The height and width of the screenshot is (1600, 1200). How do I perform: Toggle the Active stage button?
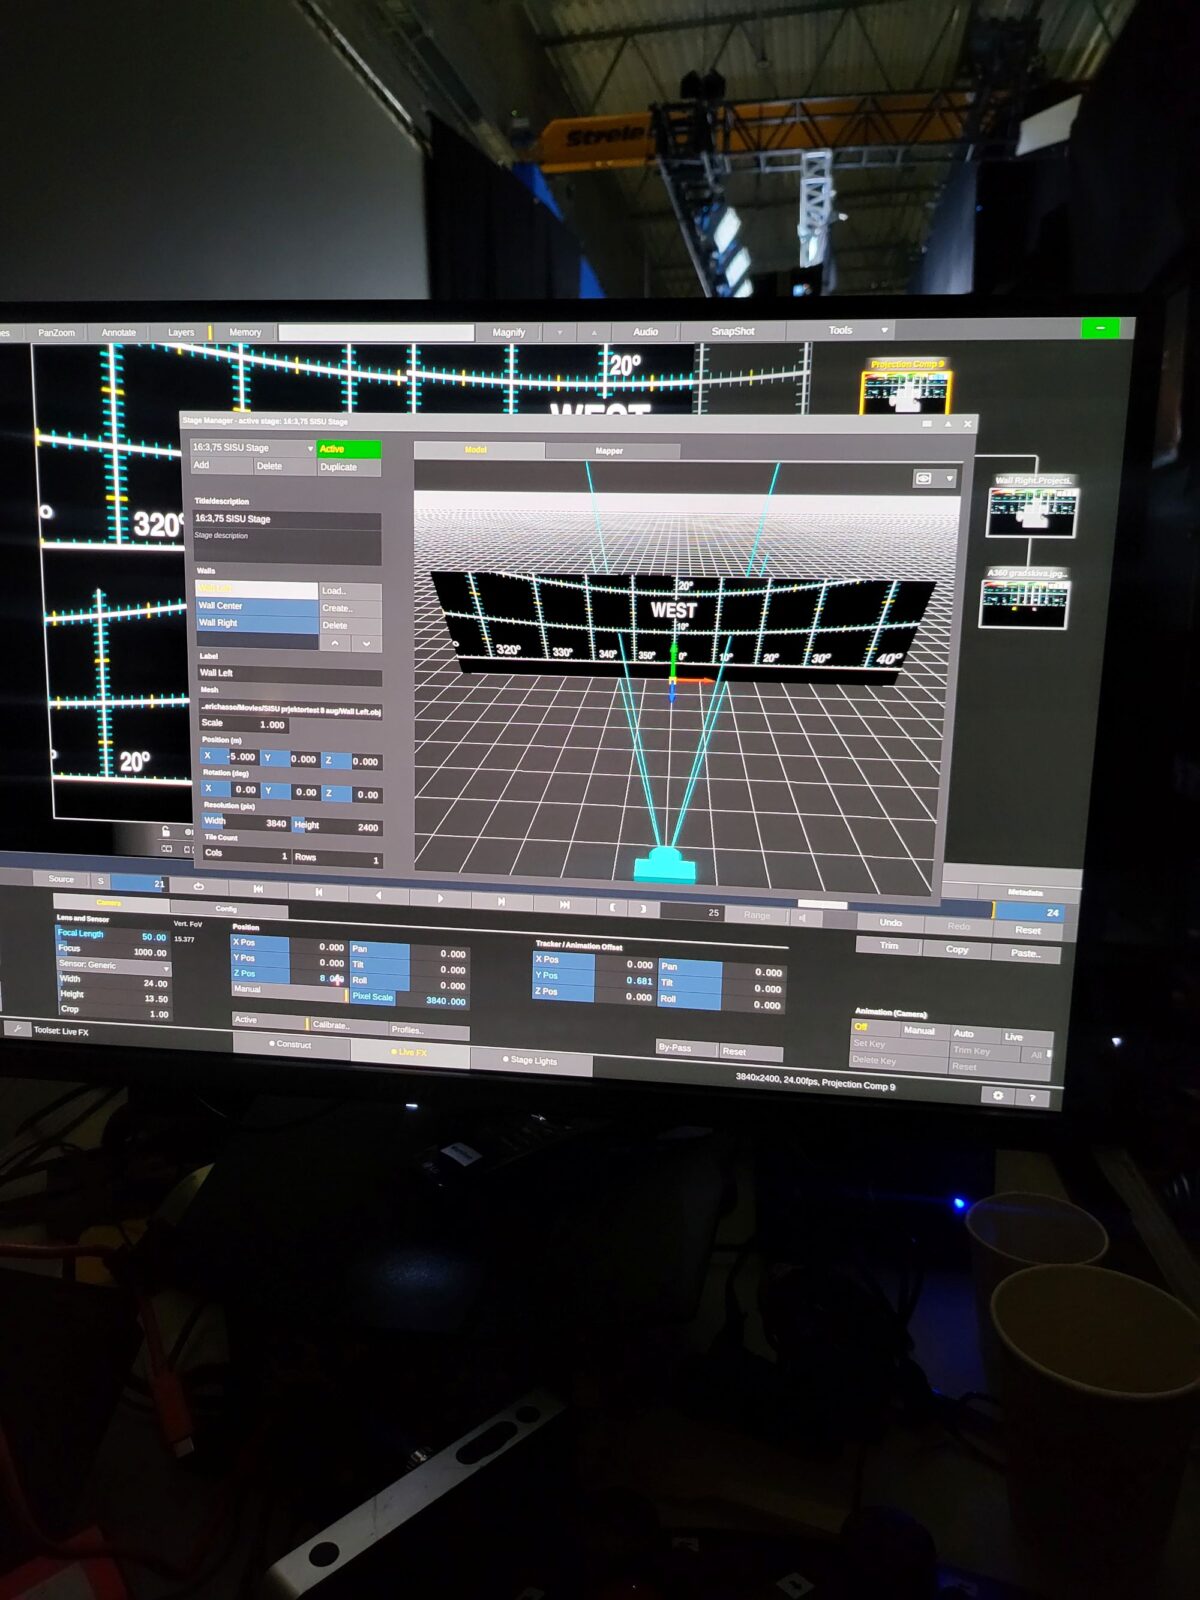coord(348,449)
